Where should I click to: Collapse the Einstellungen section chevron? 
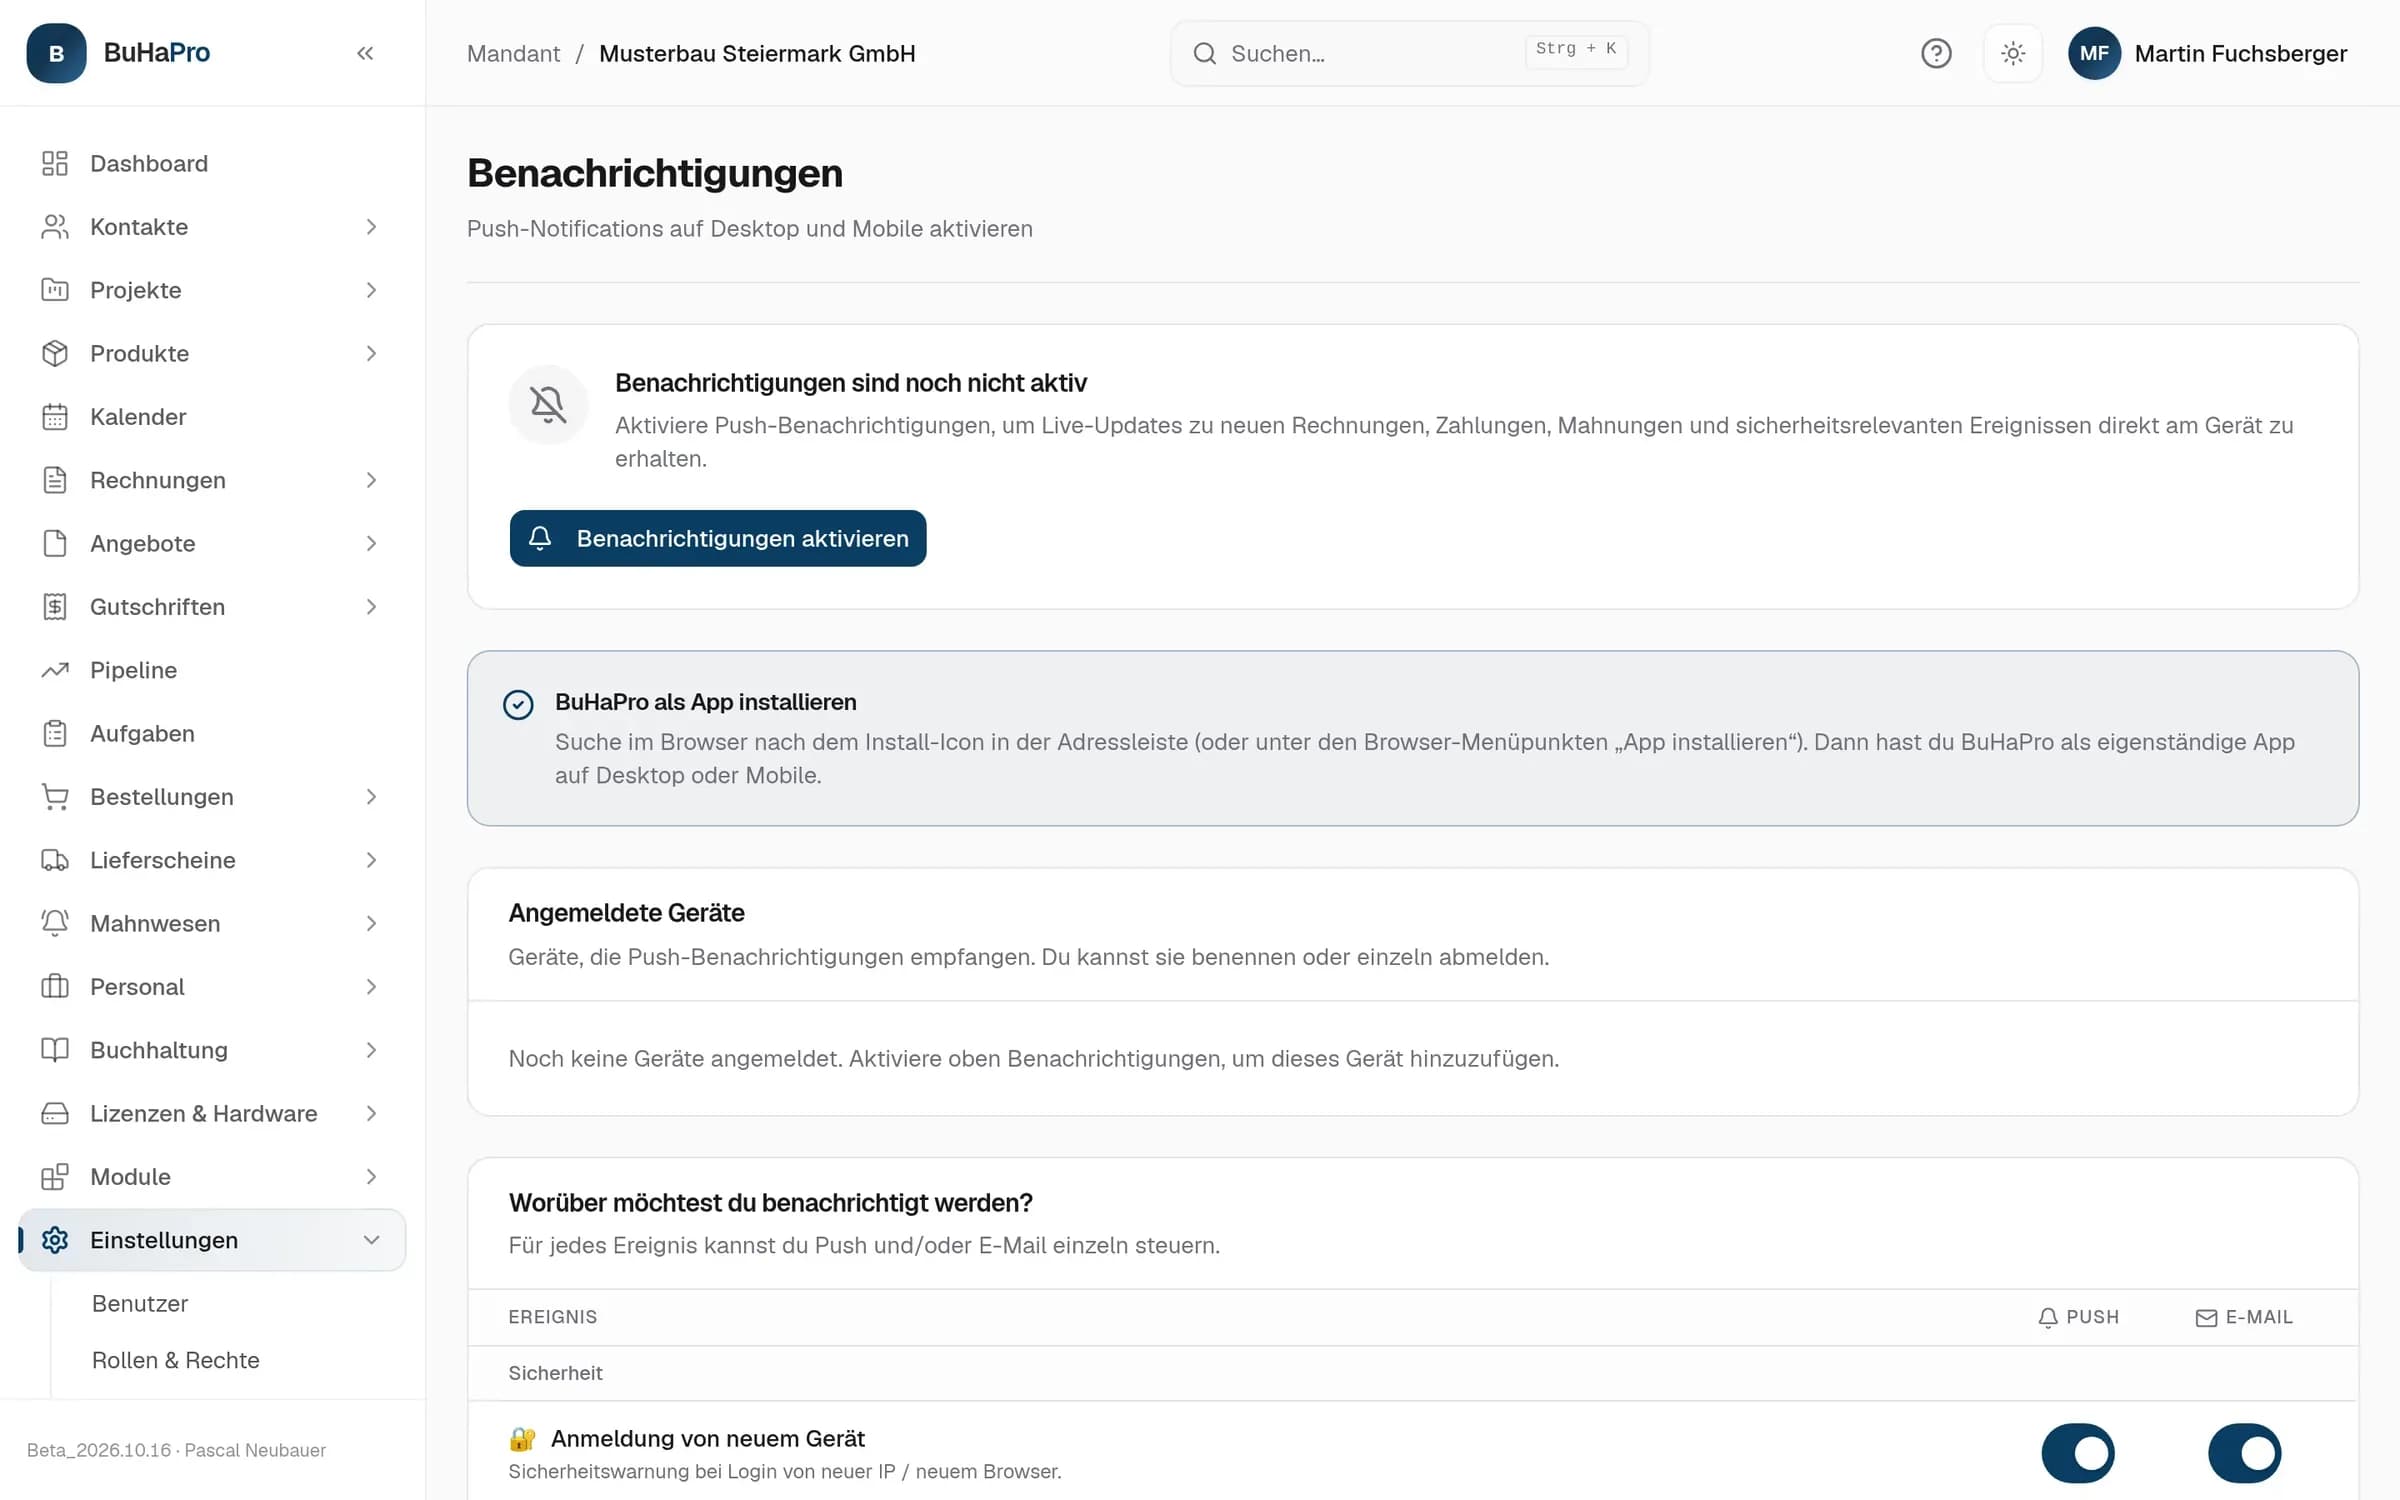coord(371,1240)
